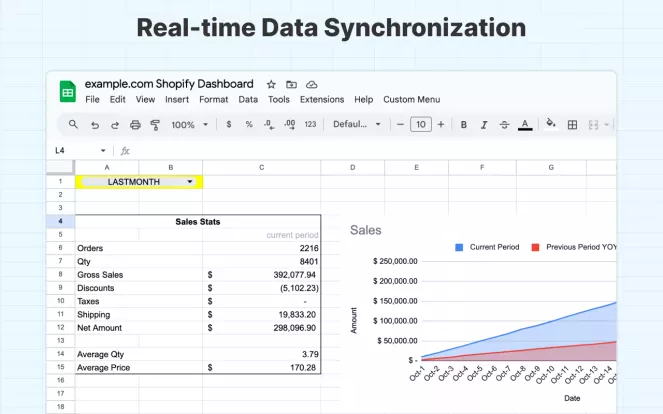Open the Edit menu
The width and height of the screenshot is (663, 414).
pyautogui.click(x=118, y=99)
